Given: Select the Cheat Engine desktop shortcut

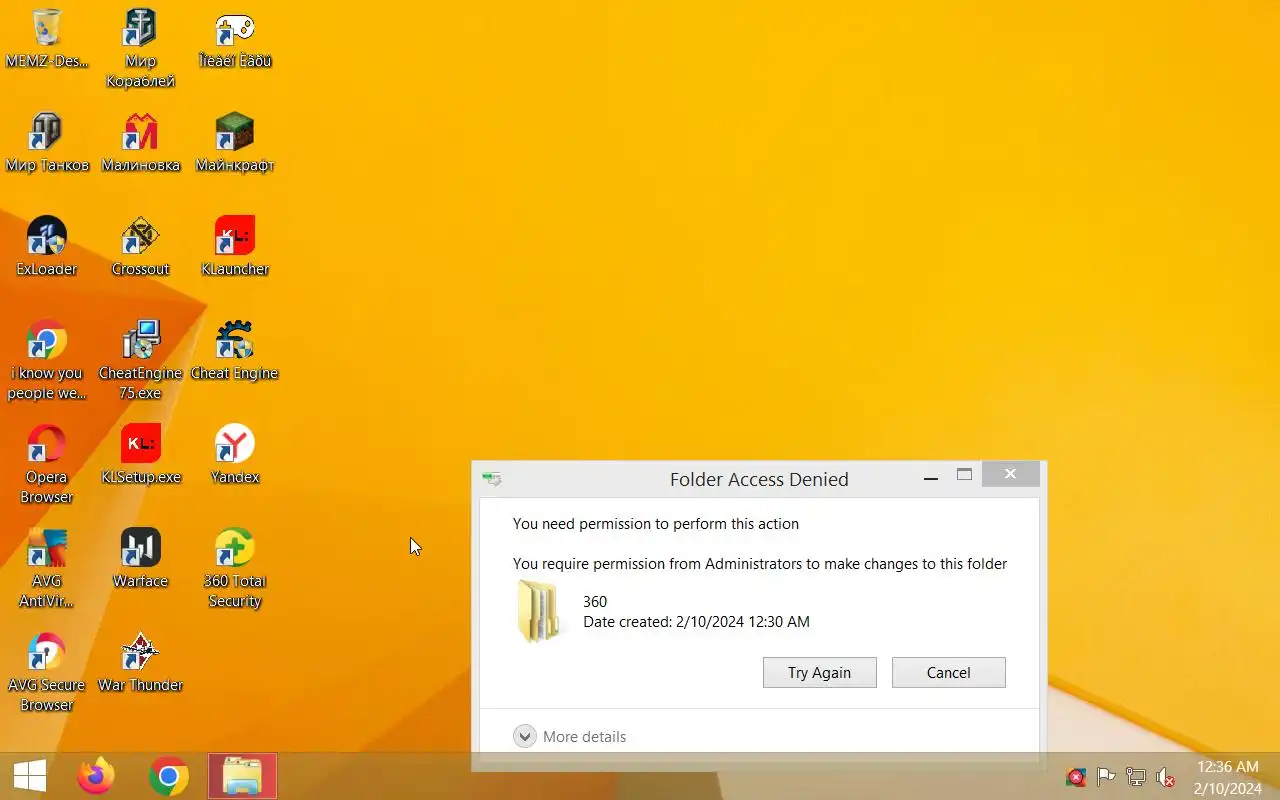Looking at the screenshot, I should (234, 351).
